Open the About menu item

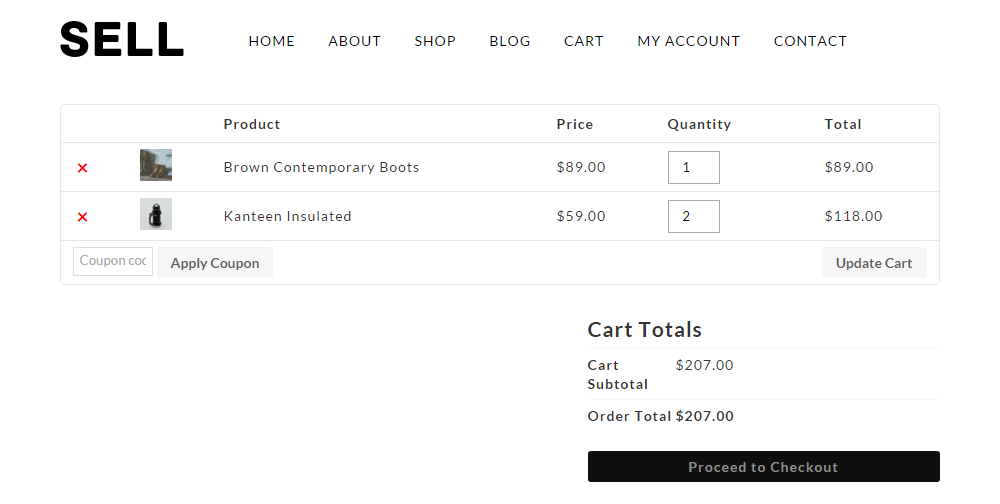pos(355,41)
